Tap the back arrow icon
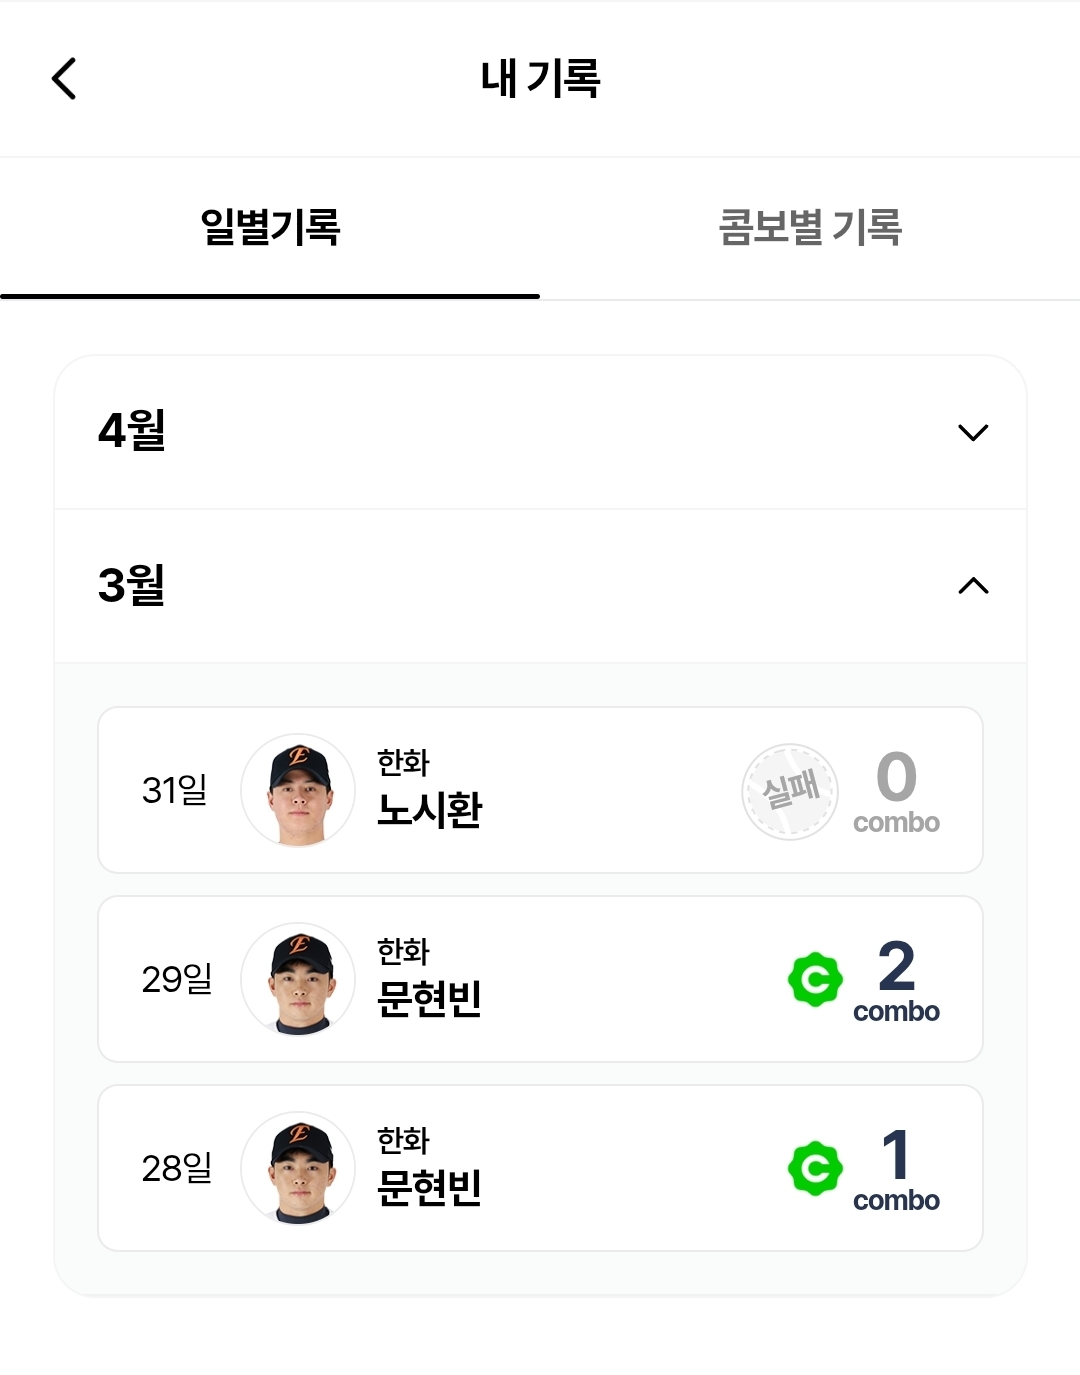1080x1375 pixels. tap(64, 78)
